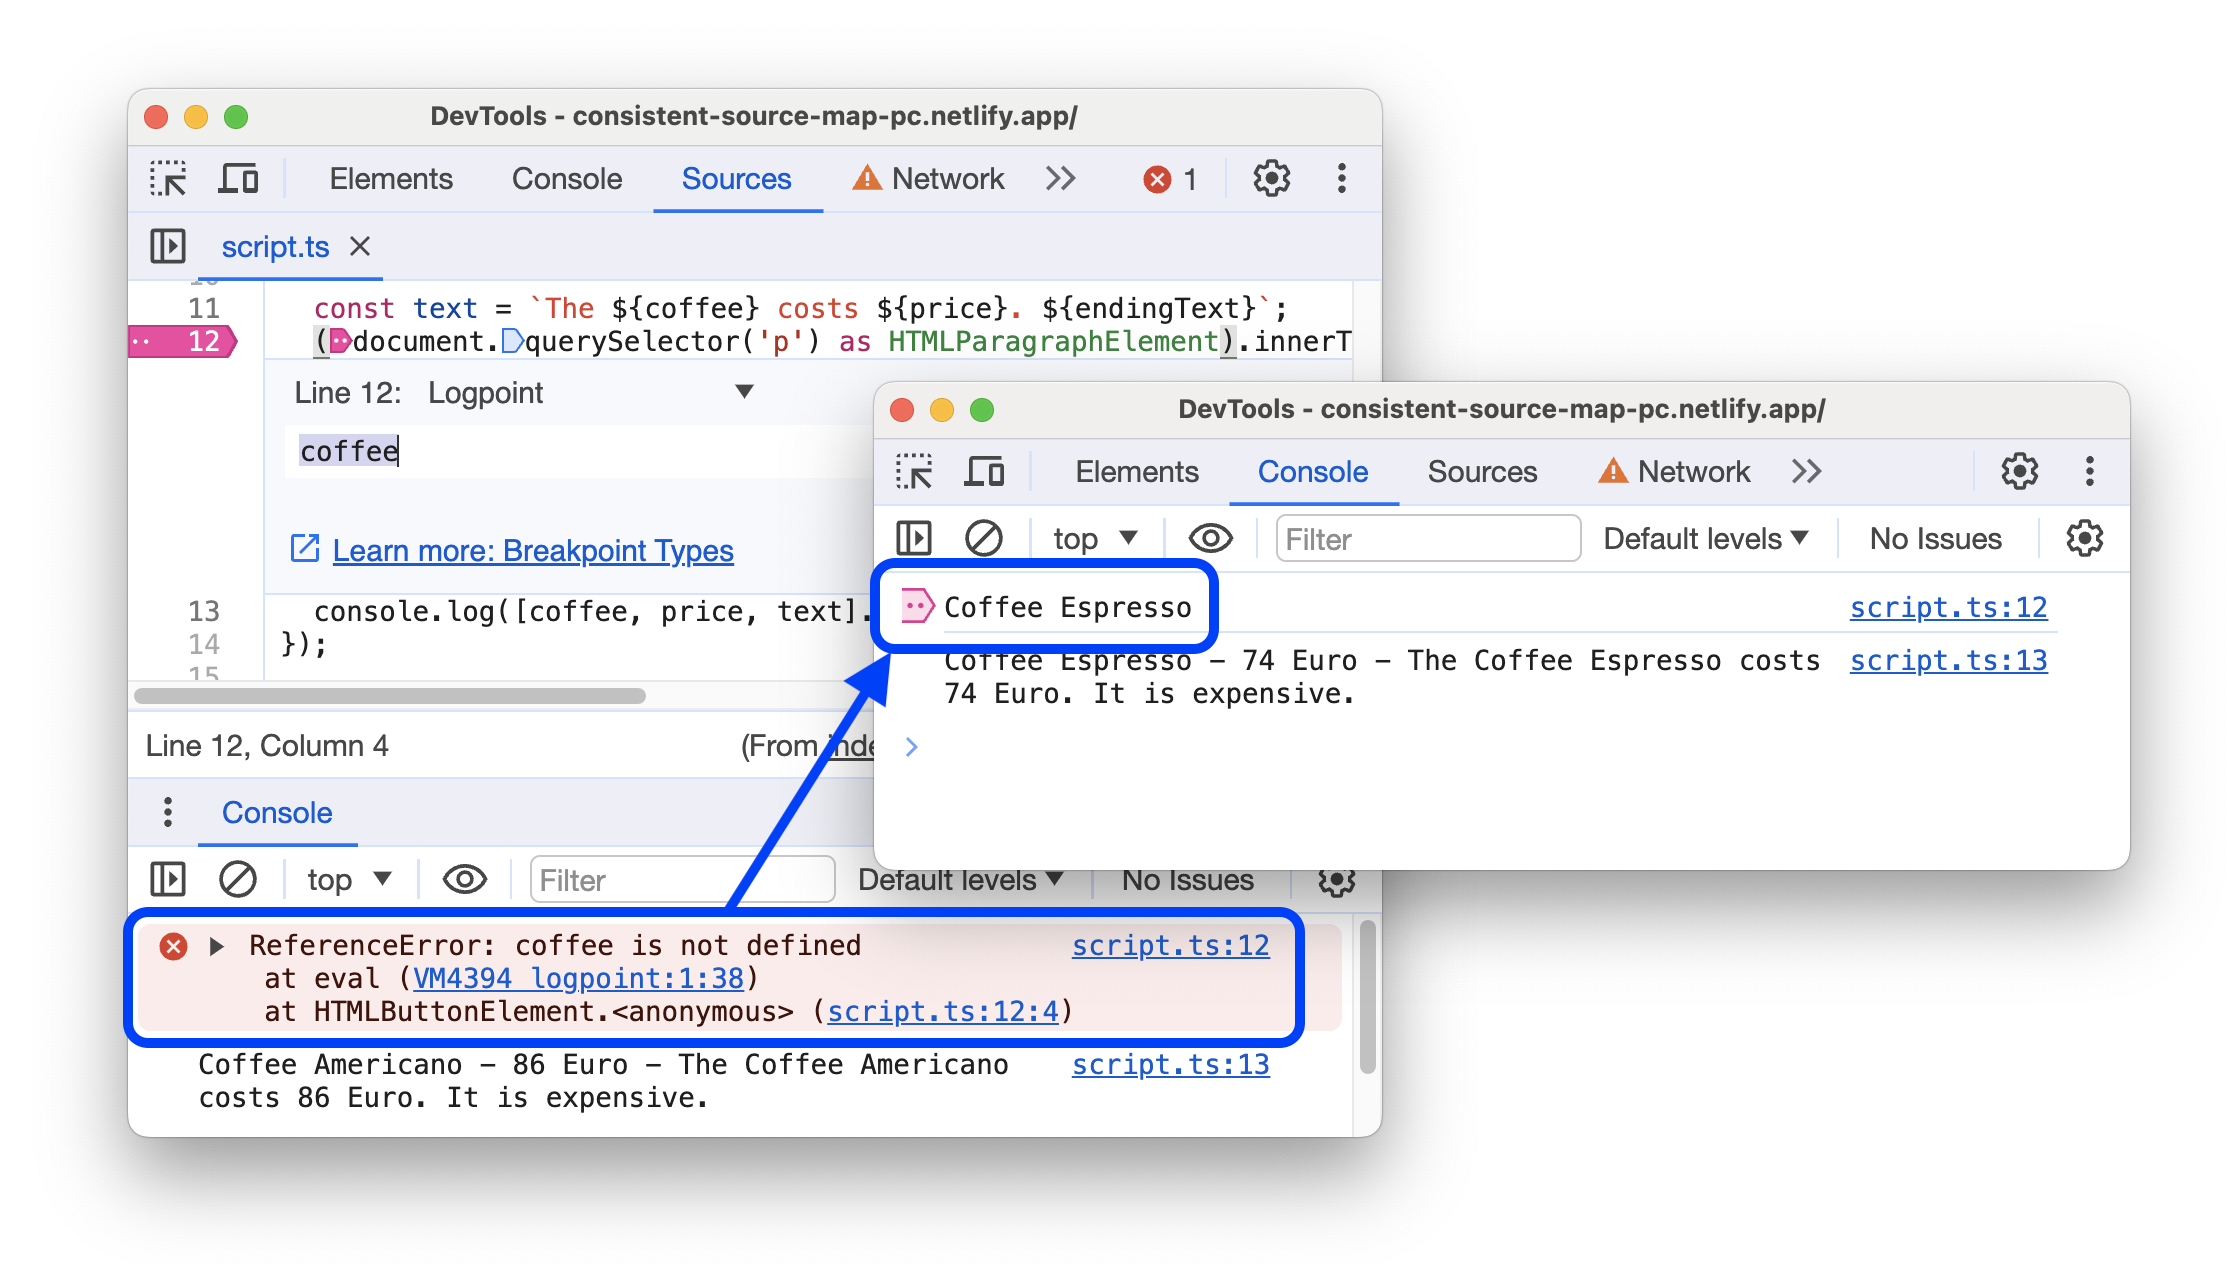
Task: Open the Logpoint type dropdown arrow
Action: (743, 393)
